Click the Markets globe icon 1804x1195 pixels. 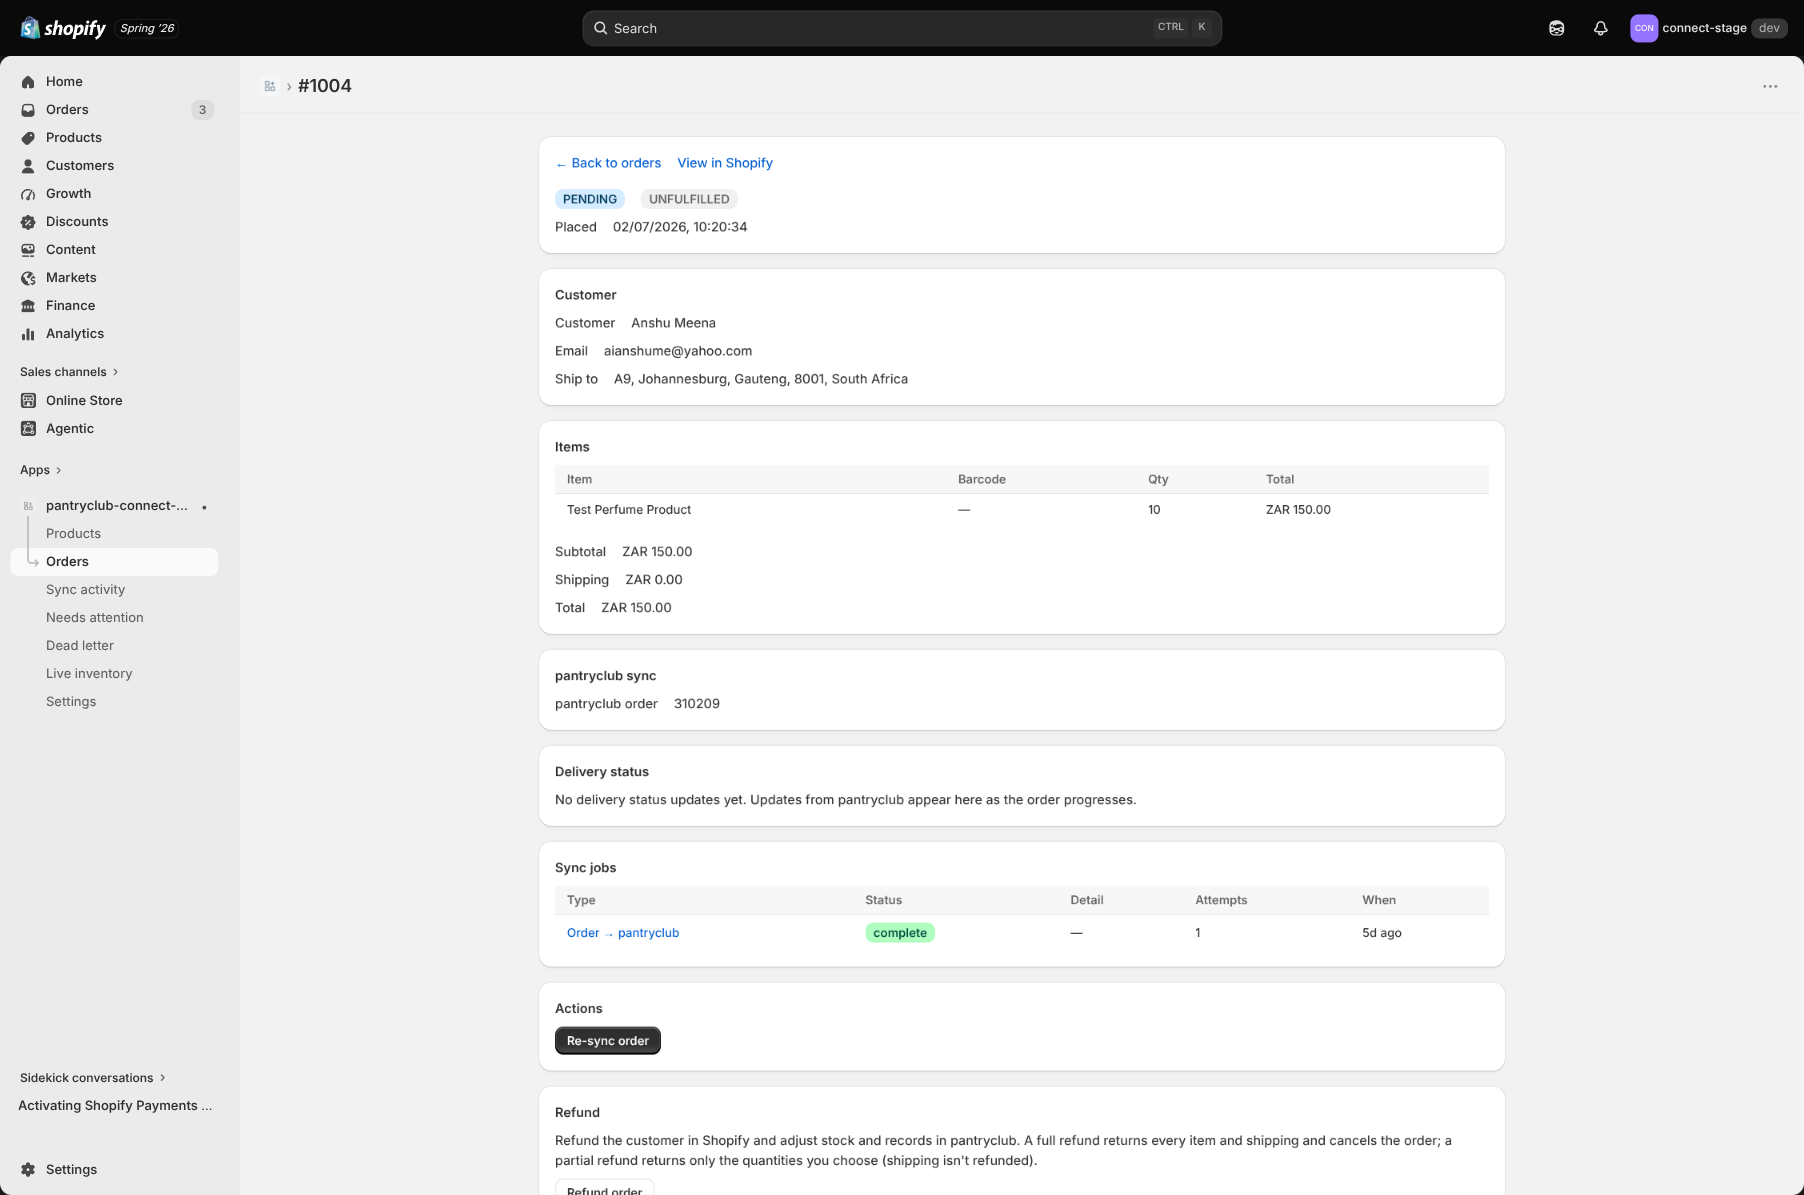pyautogui.click(x=28, y=278)
